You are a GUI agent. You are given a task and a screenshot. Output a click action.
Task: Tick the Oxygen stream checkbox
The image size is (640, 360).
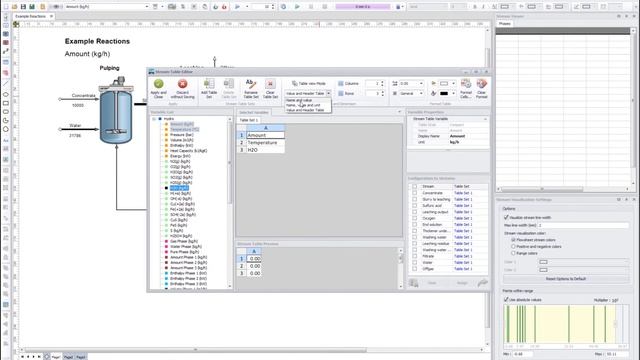point(415,218)
